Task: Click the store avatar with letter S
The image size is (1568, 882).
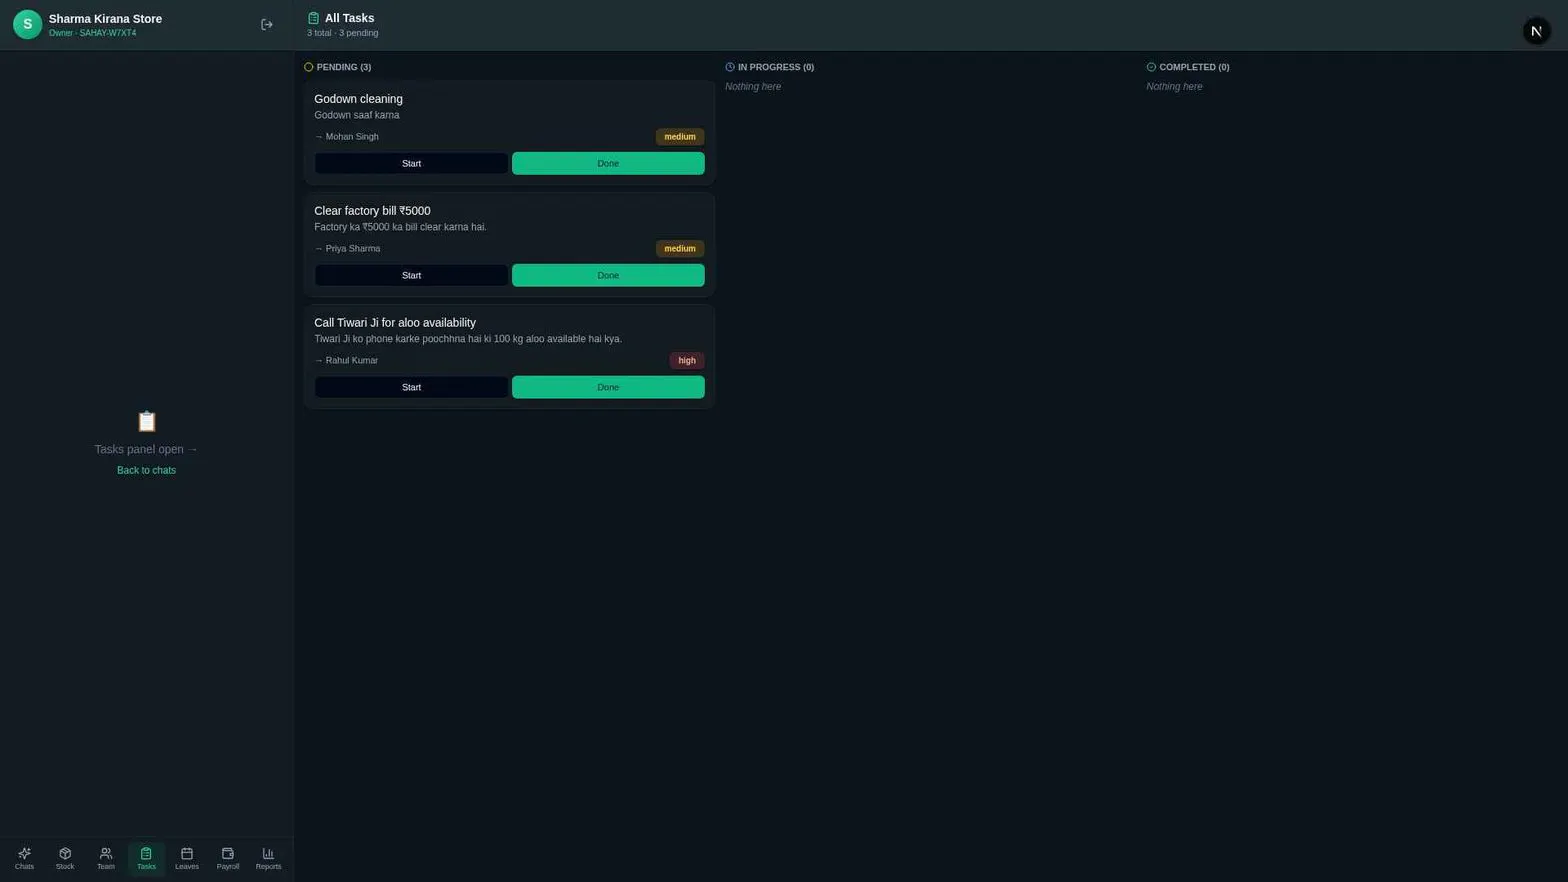Action: click(x=27, y=25)
